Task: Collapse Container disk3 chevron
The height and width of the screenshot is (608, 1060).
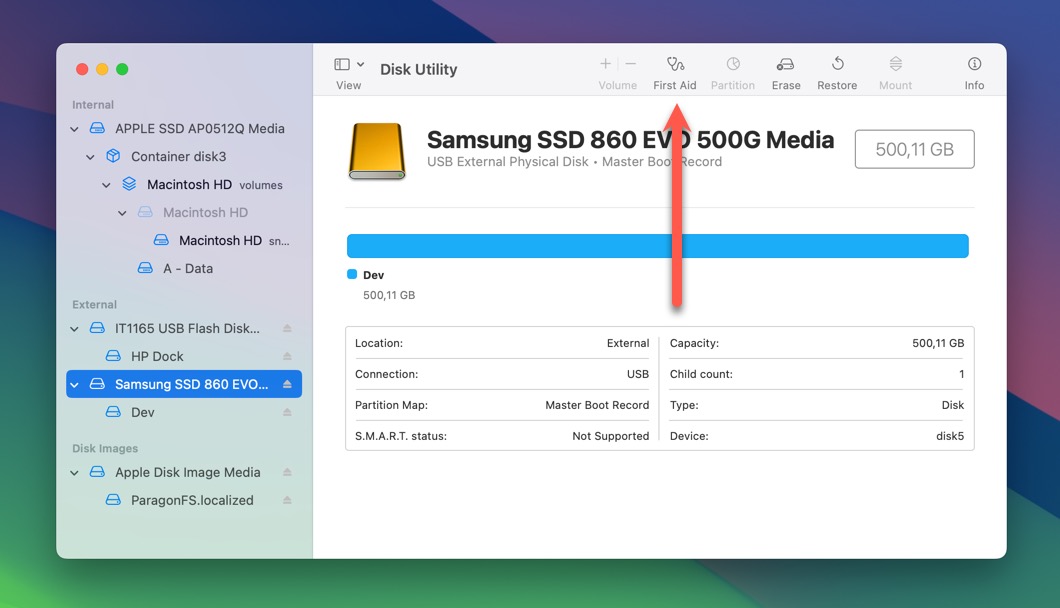Action: [90, 157]
